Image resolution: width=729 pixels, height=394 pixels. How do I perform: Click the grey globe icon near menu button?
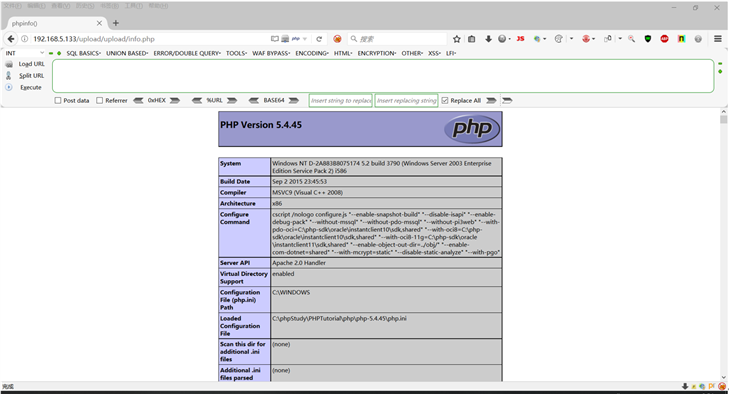[698, 39]
